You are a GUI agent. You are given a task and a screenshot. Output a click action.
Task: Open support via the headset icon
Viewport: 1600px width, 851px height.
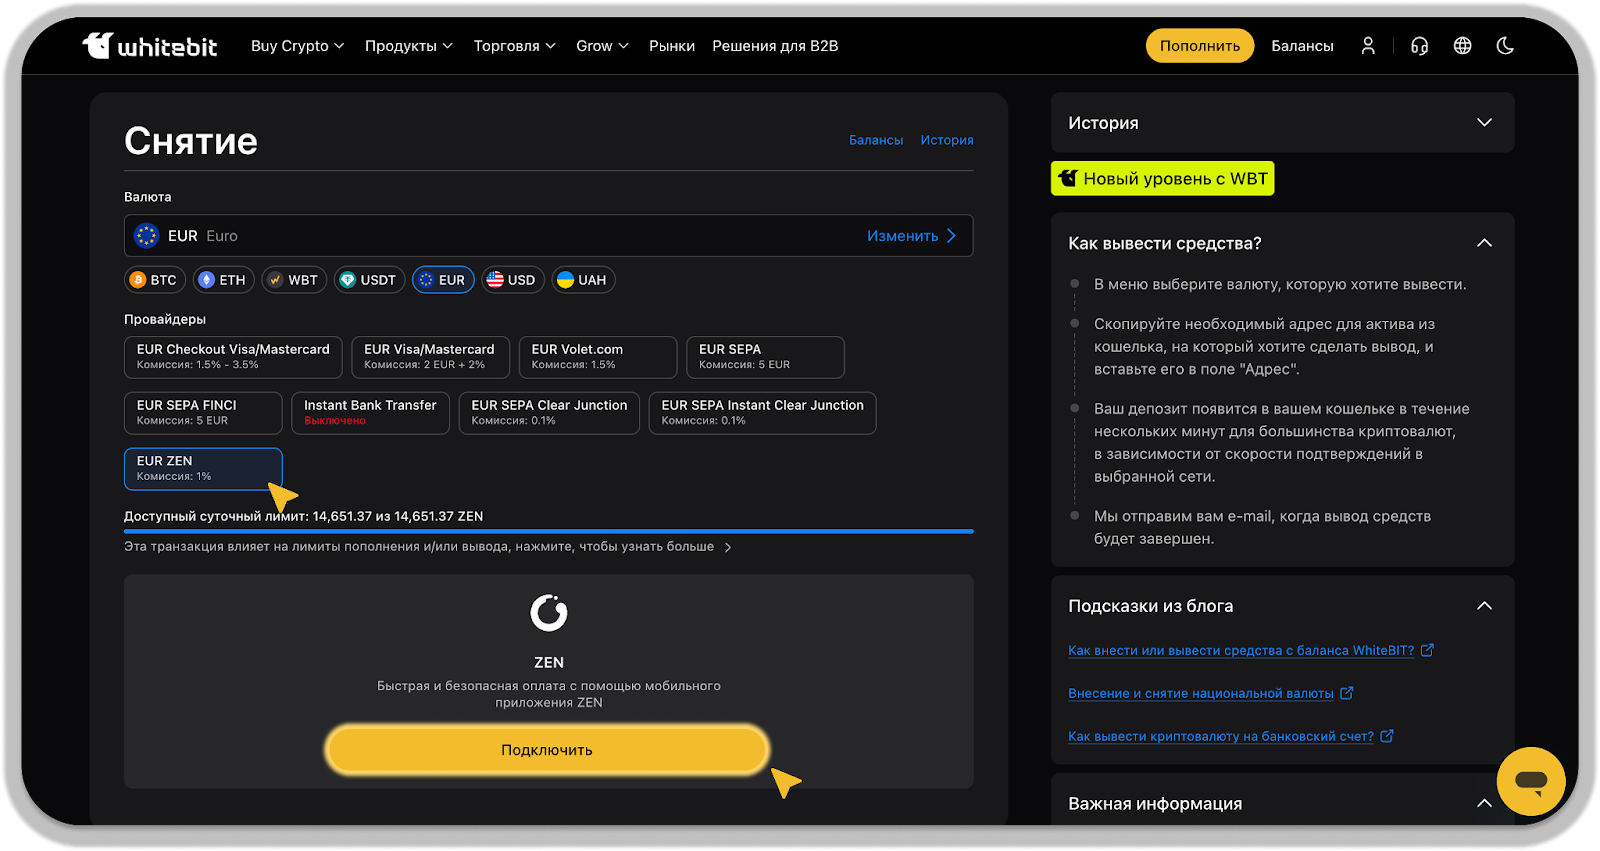tap(1419, 46)
